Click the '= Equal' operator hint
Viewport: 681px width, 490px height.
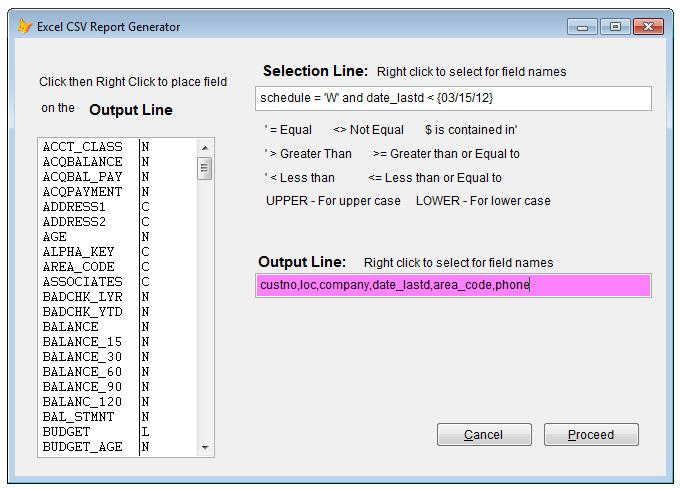point(288,130)
